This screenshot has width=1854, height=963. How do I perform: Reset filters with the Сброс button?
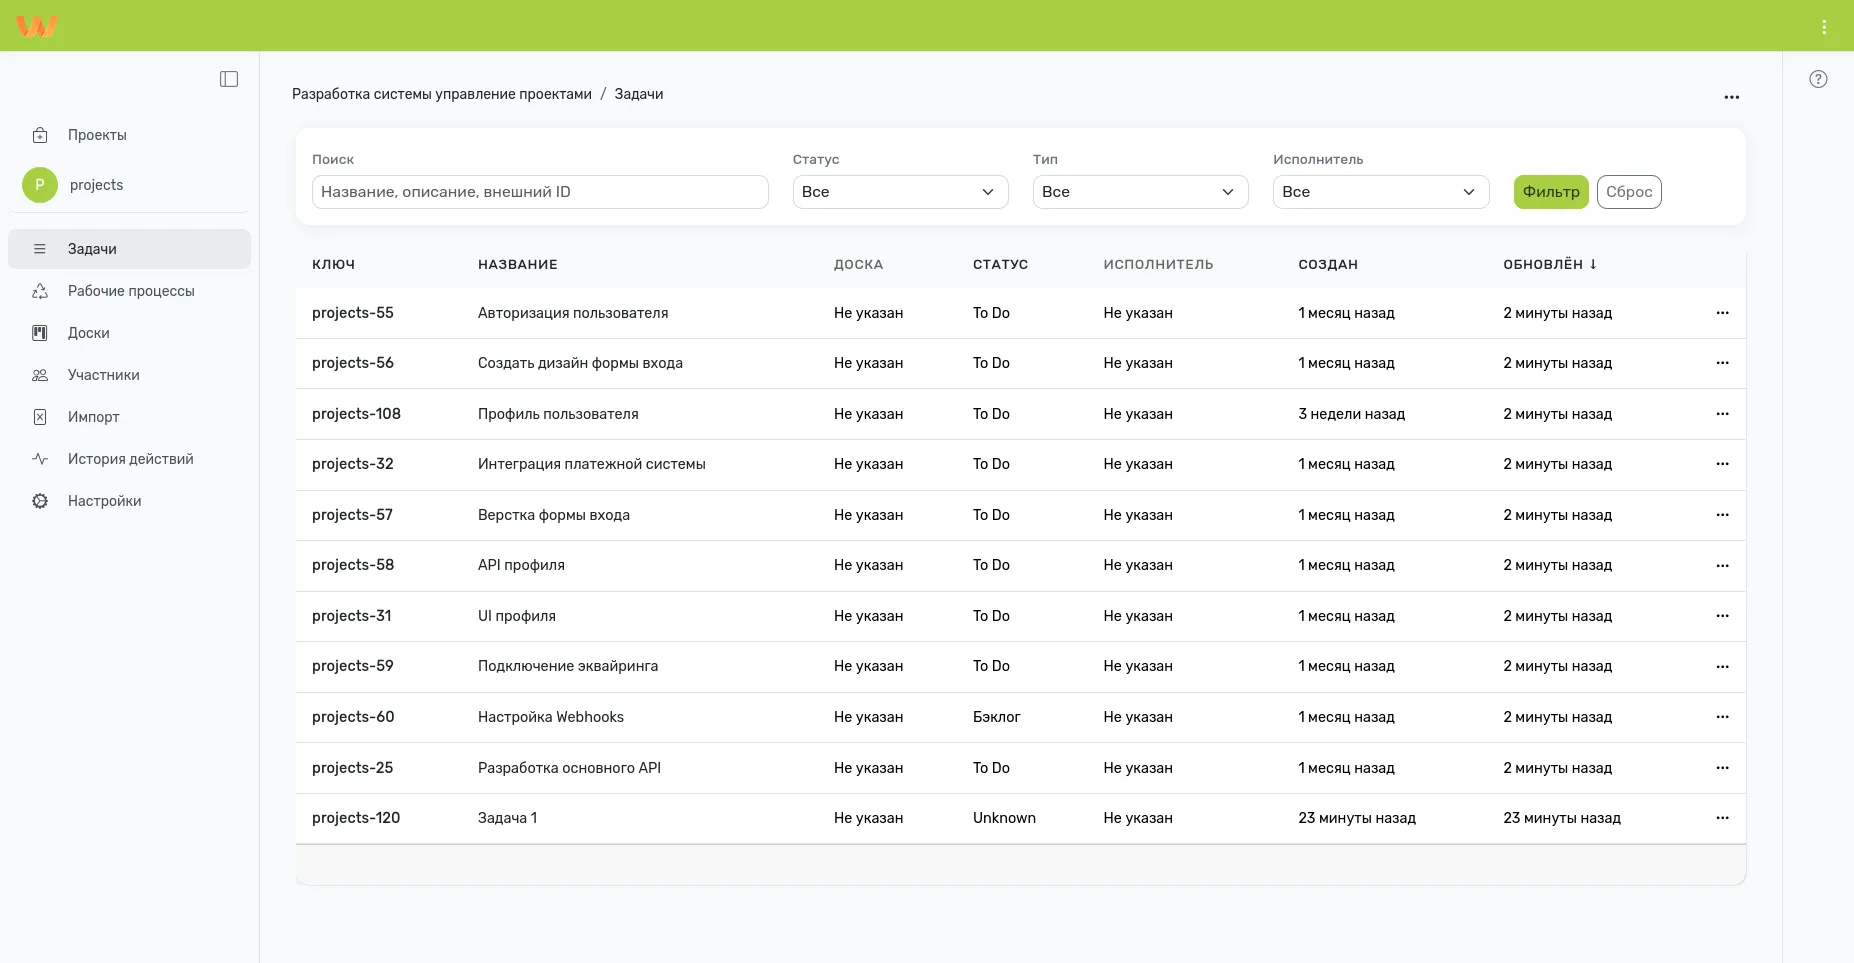[1629, 192]
